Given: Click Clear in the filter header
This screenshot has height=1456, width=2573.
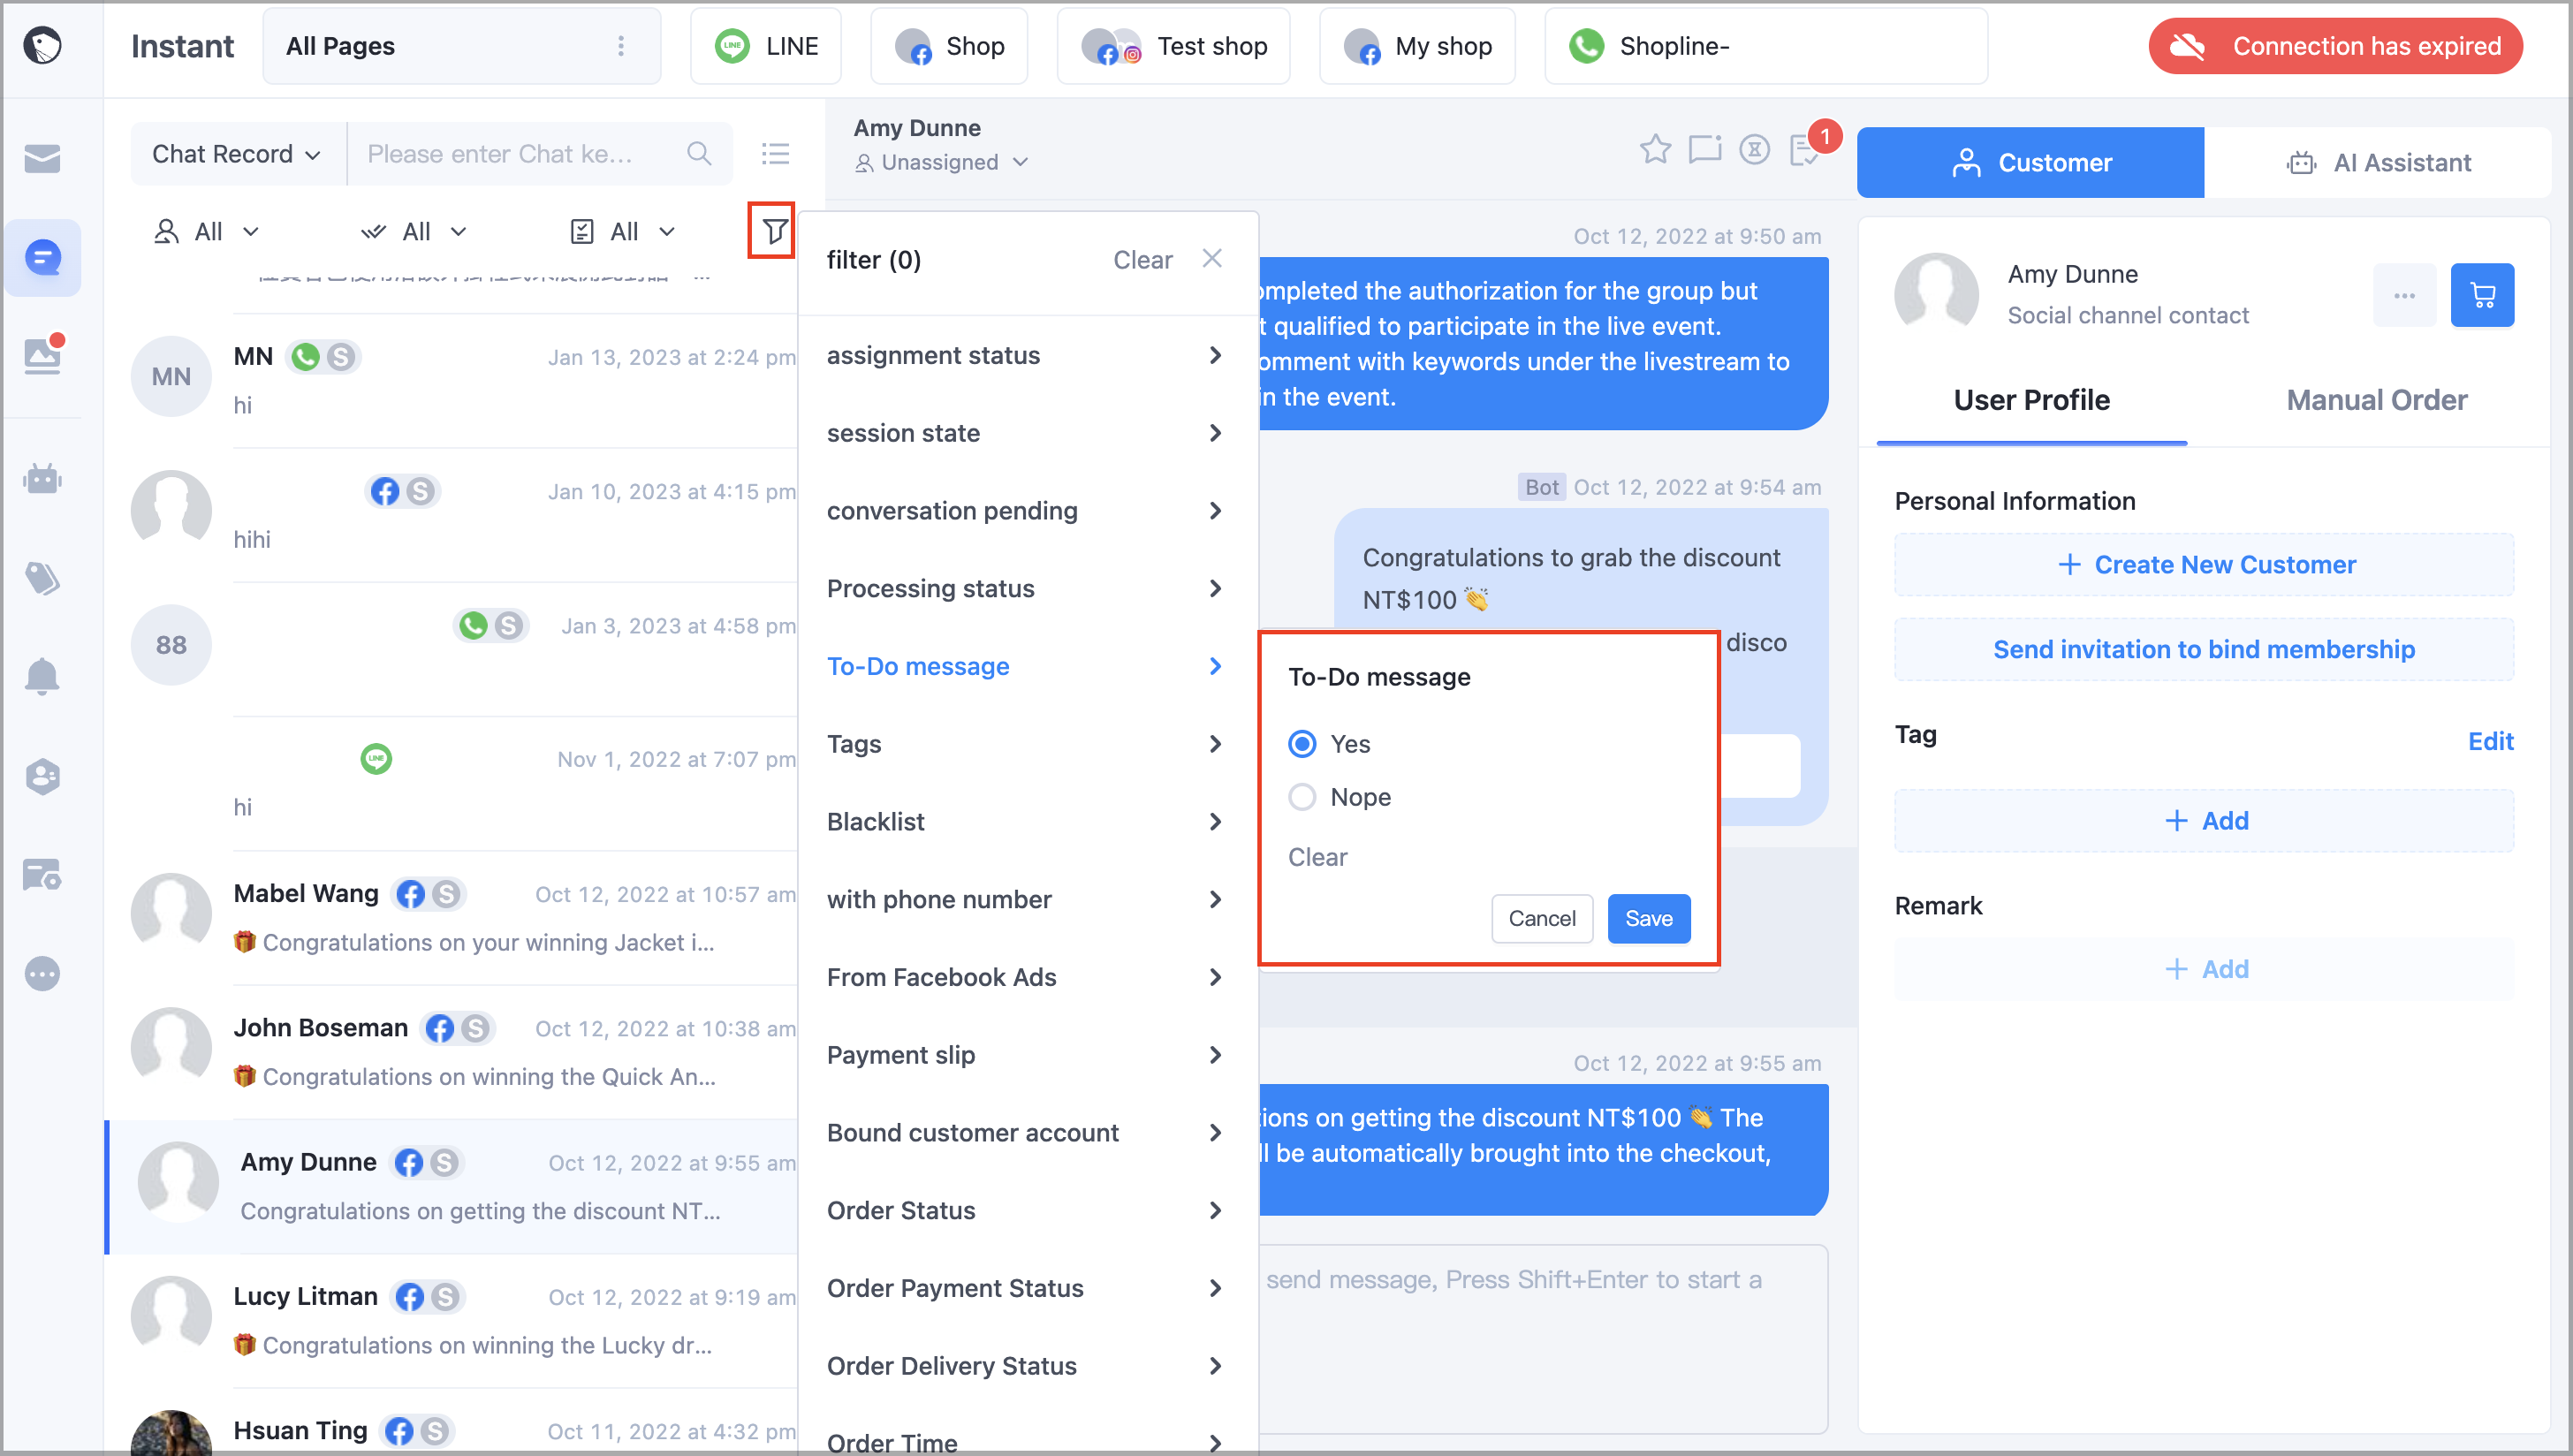Looking at the screenshot, I should 1142,259.
